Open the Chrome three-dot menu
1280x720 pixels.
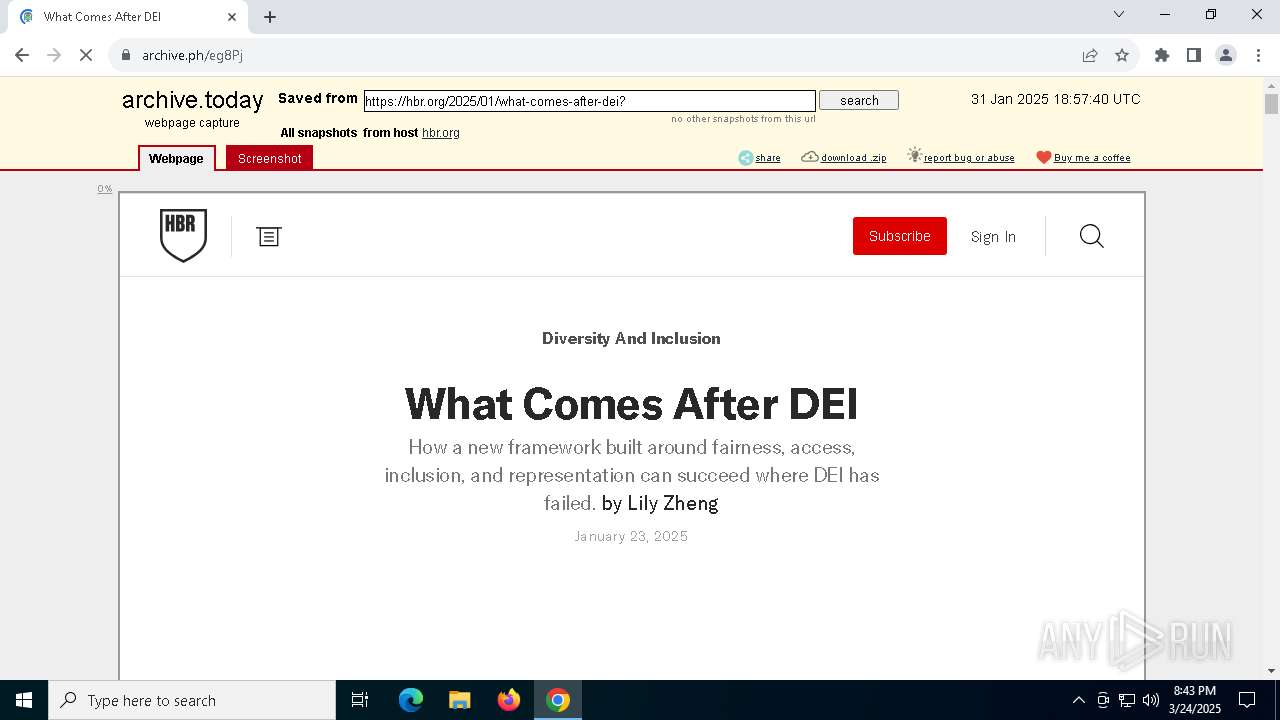pos(1258,55)
